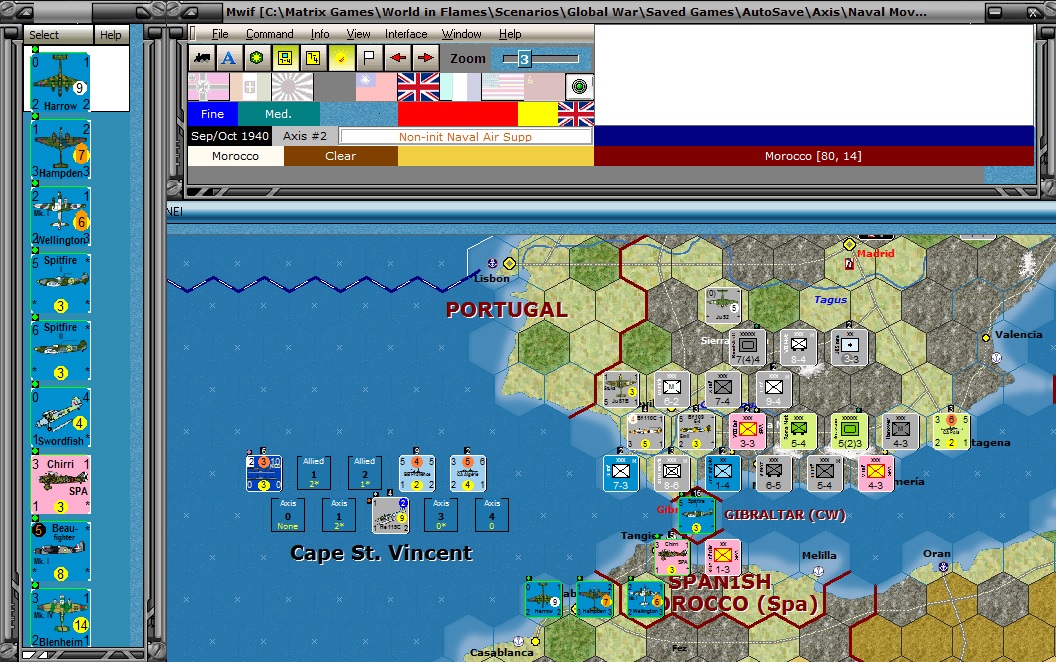Select the Swordfish unit in the side list

61,418
